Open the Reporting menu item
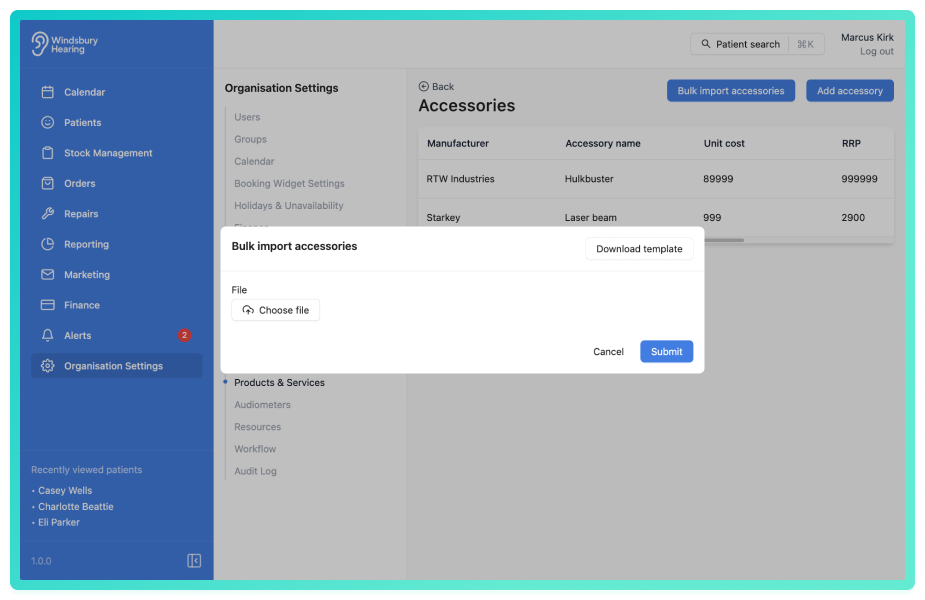The width and height of the screenshot is (925, 600). click(116, 244)
